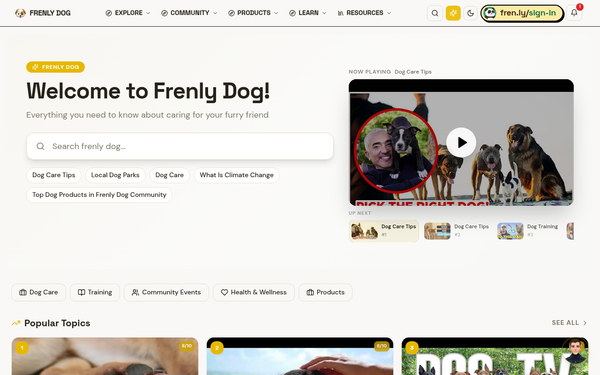
Task: Open the Products category tab
Action: point(325,292)
